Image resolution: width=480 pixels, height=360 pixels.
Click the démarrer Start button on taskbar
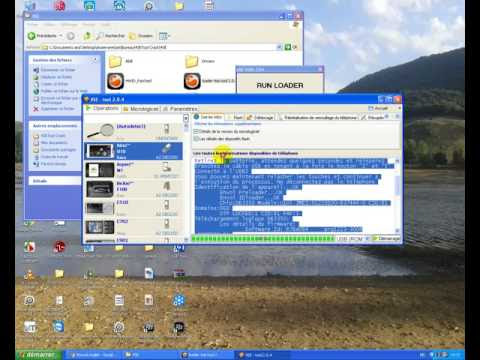39,355
